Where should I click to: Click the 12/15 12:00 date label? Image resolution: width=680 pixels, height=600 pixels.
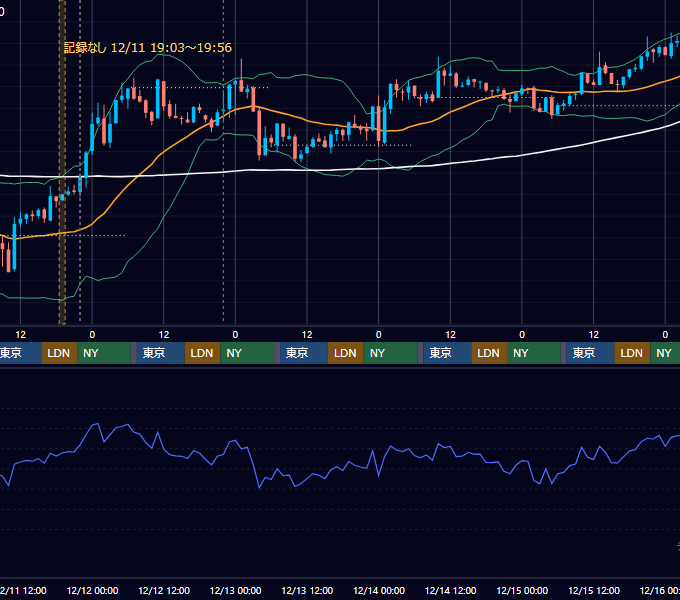[x=594, y=590]
